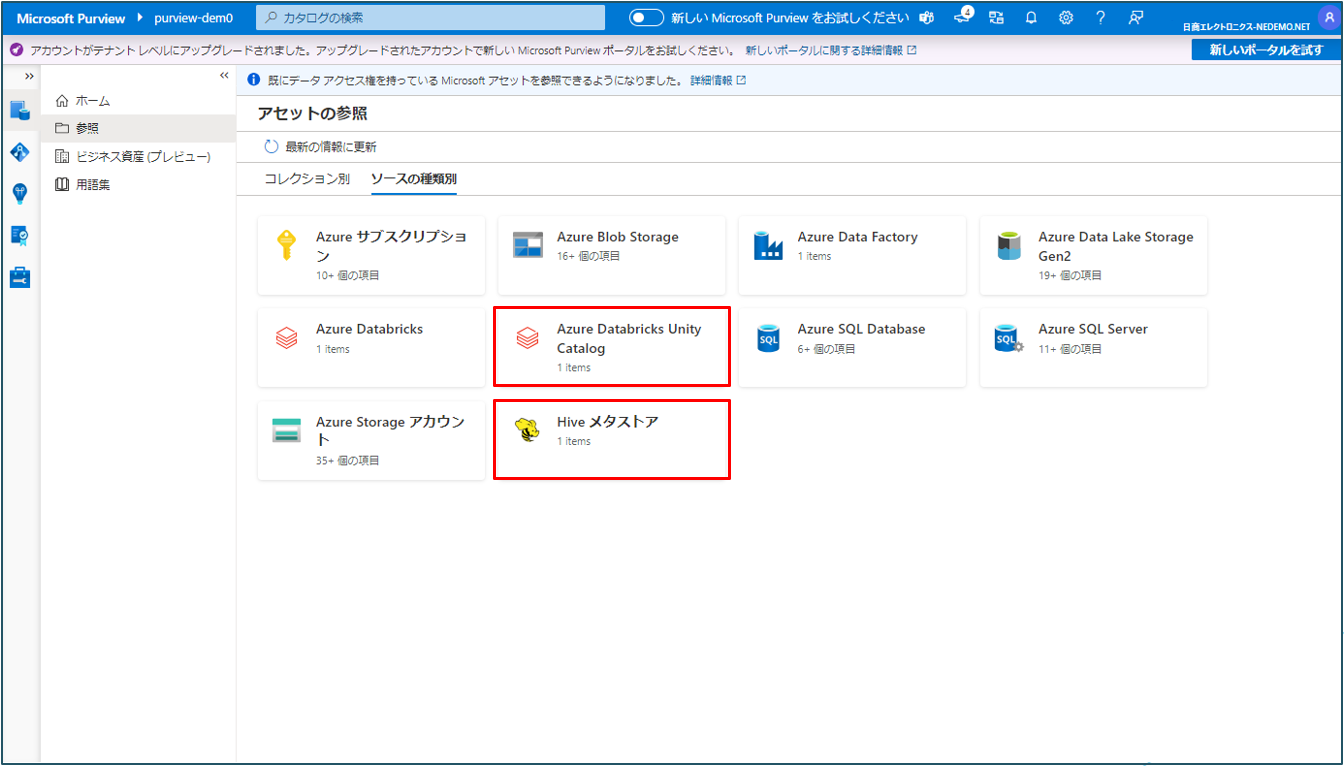Open the Management toolbox icon
Image resolution: width=1344 pixels, height=766 pixels.
(x=20, y=277)
